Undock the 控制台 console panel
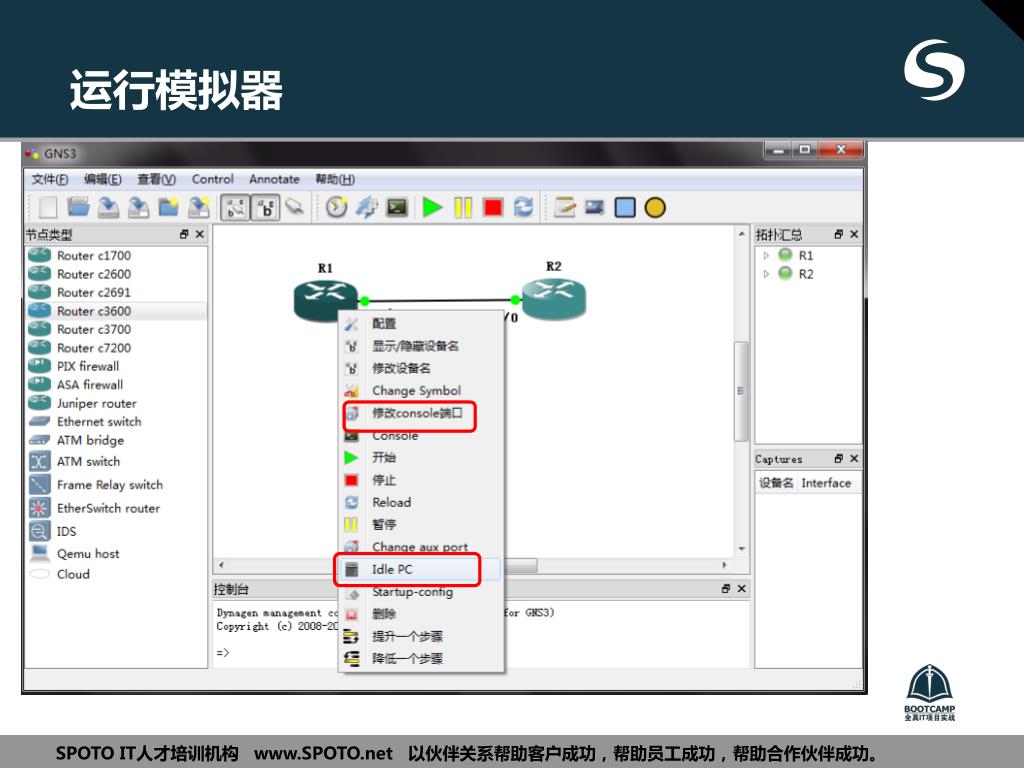This screenshot has width=1024, height=768. [726, 588]
